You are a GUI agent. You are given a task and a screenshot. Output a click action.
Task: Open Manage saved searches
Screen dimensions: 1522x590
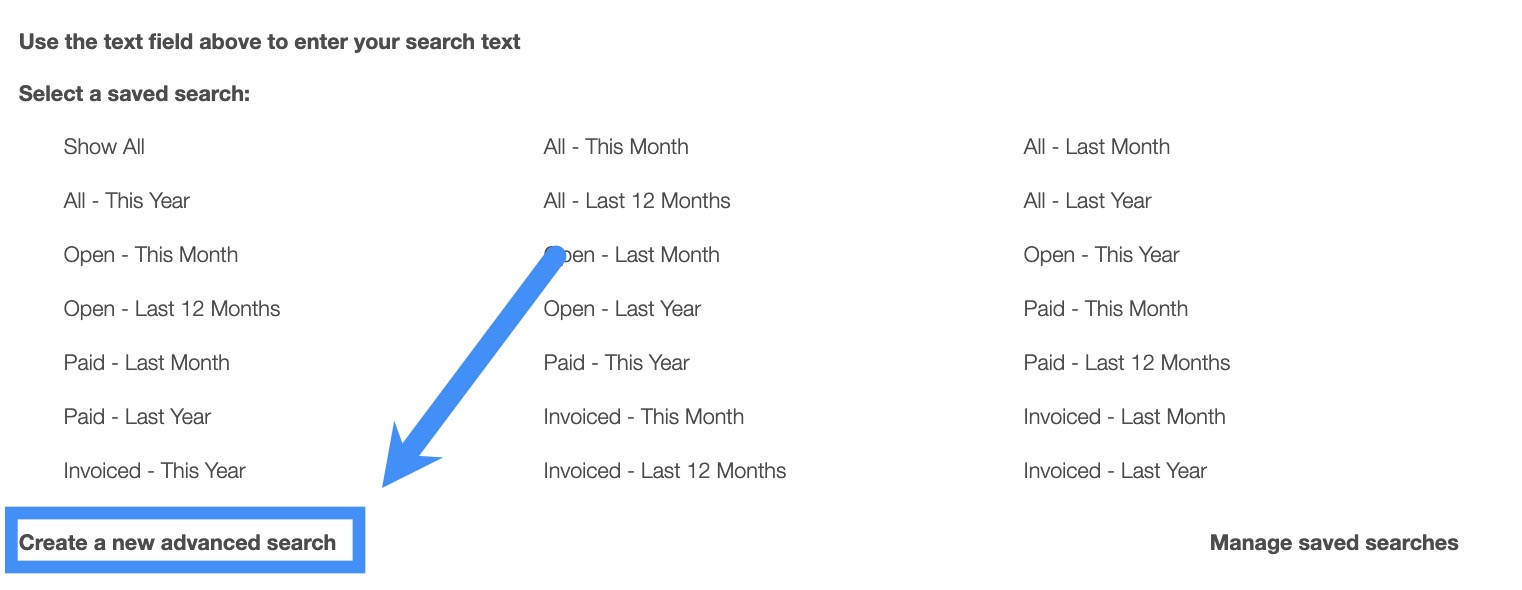point(1334,543)
